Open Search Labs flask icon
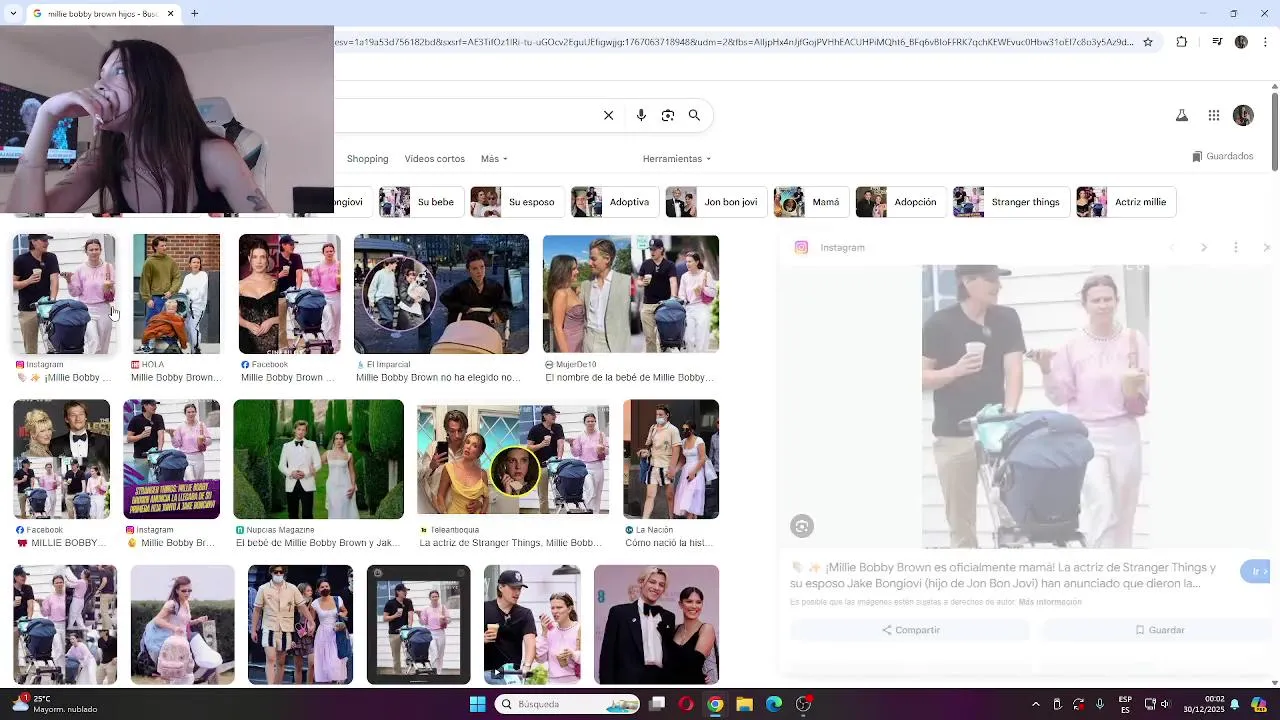The width and height of the screenshot is (1280, 720). point(1182,116)
